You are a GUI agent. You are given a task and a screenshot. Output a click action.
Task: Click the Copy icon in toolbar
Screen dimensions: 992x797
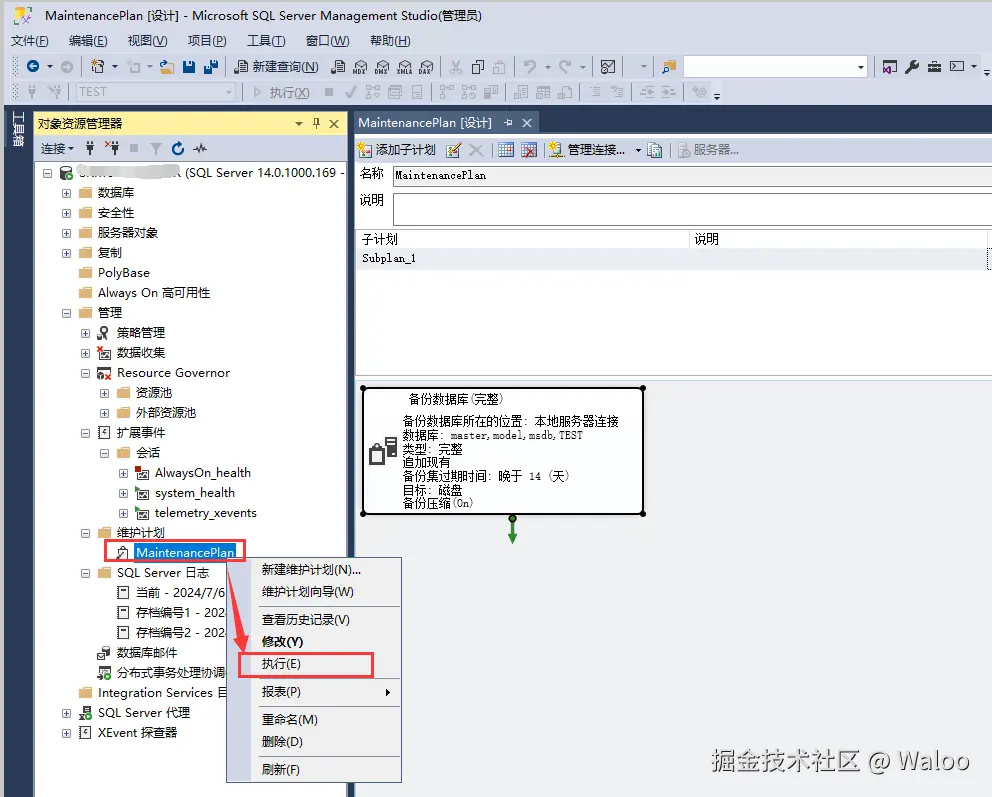coord(478,66)
